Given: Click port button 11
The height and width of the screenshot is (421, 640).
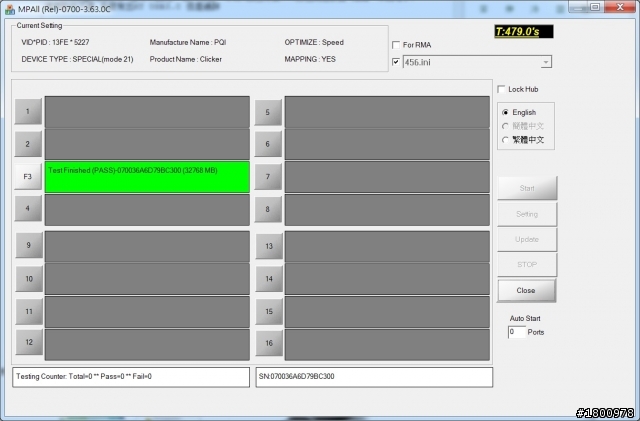Looking at the screenshot, I should (29, 312).
